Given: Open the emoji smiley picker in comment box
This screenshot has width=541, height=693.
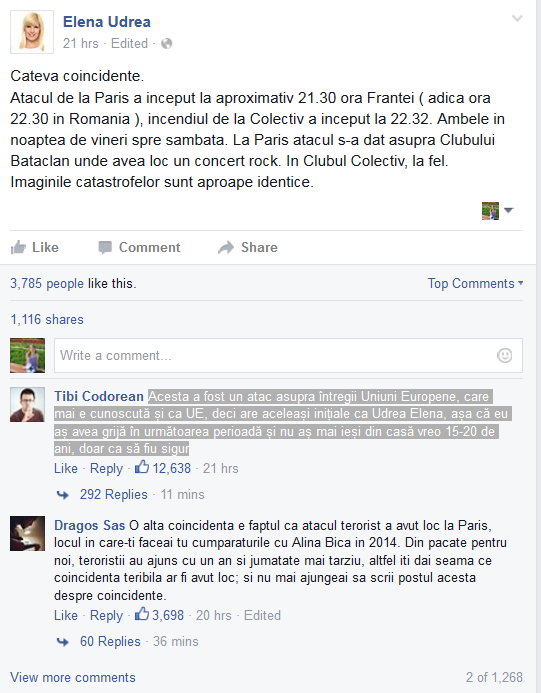Looking at the screenshot, I should (504, 355).
